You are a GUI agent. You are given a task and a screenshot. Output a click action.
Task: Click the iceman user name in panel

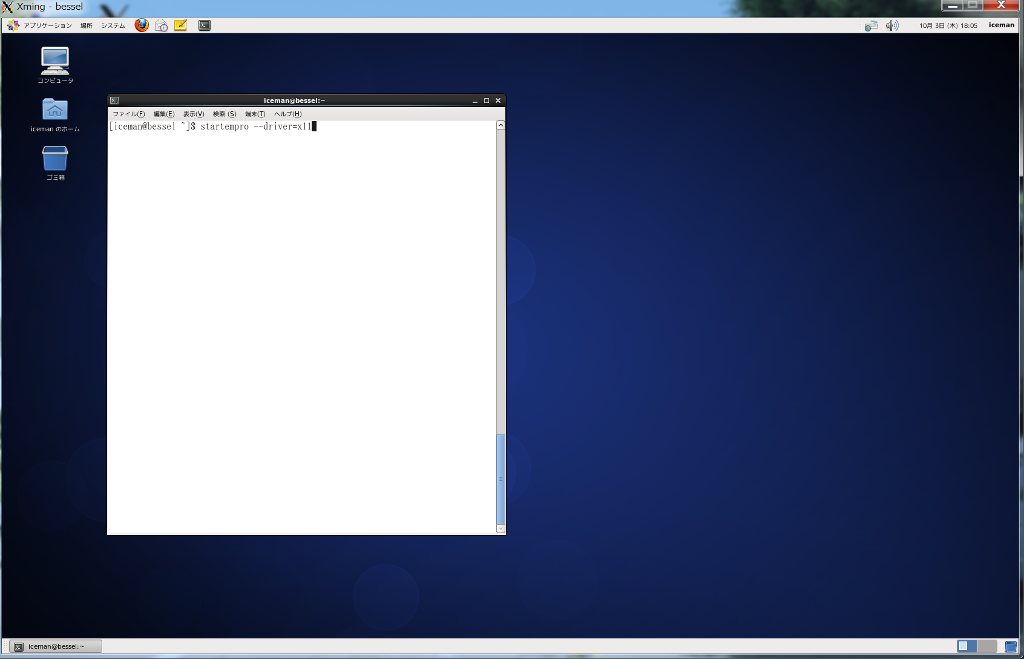1001,25
